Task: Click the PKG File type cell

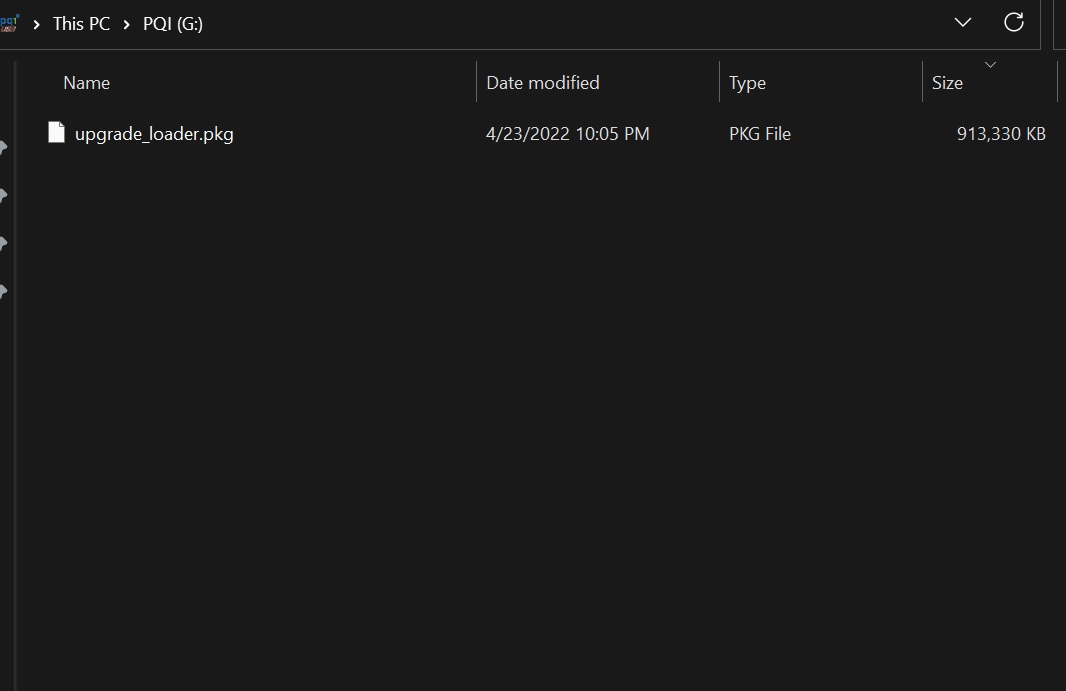Action: coord(759,134)
